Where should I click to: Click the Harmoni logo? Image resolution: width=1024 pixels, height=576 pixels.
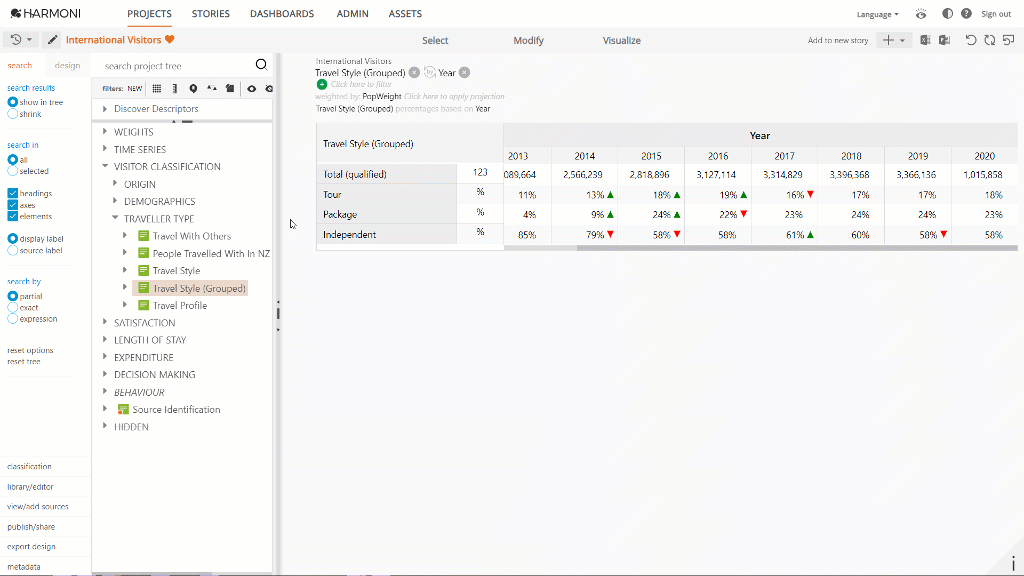coord(46,14)
